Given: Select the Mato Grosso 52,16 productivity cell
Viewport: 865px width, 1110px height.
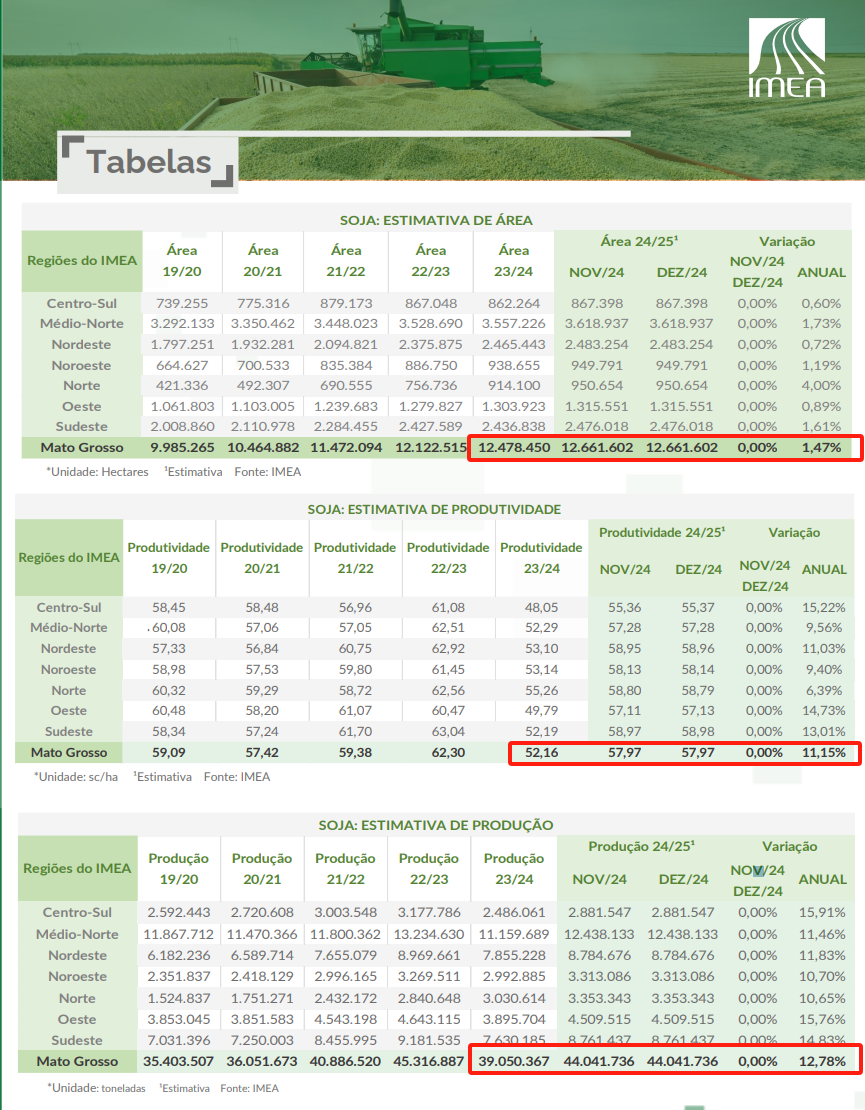Looking at the screenshot, I should (x=541, y=752).
